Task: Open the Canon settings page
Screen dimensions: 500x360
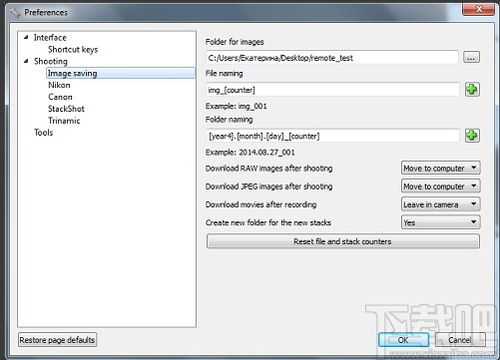Action: tap(60, 97)
